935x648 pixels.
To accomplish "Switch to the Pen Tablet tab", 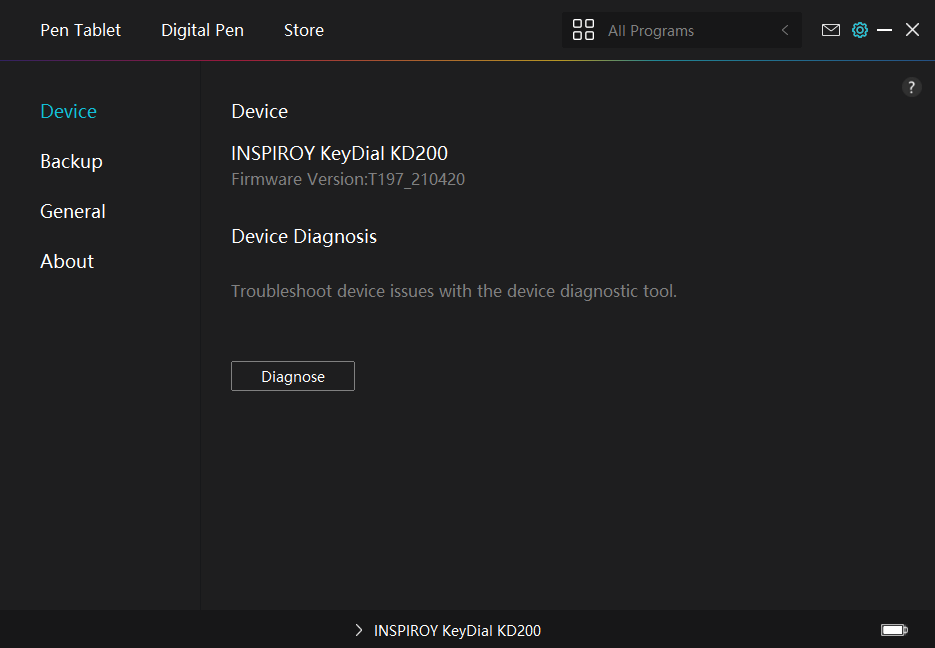I will tap(81, 30).
